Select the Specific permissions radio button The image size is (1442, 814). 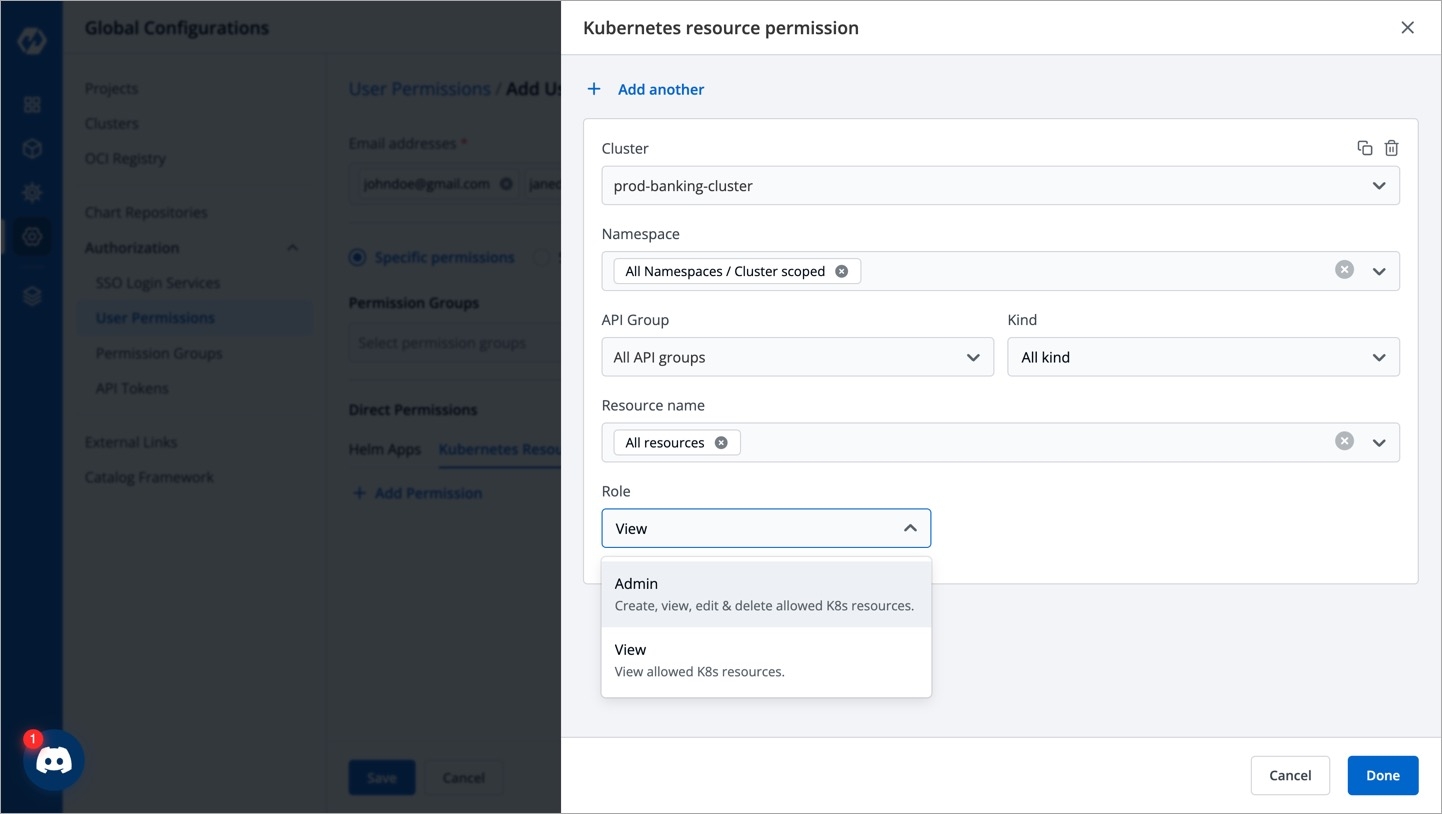(357, 258)
